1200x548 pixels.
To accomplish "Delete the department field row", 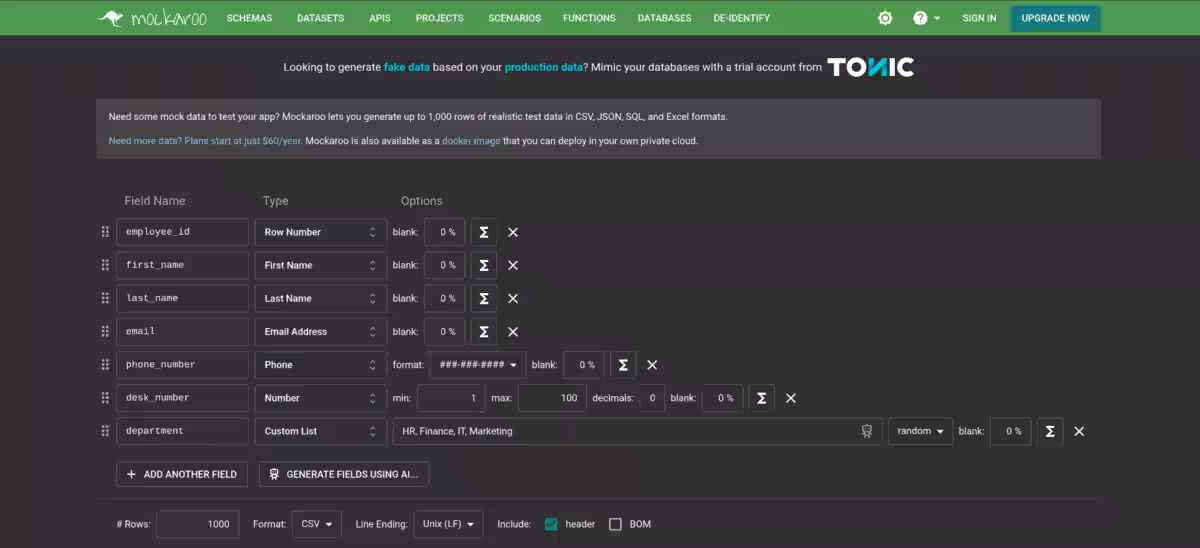I will (1079, 431).
